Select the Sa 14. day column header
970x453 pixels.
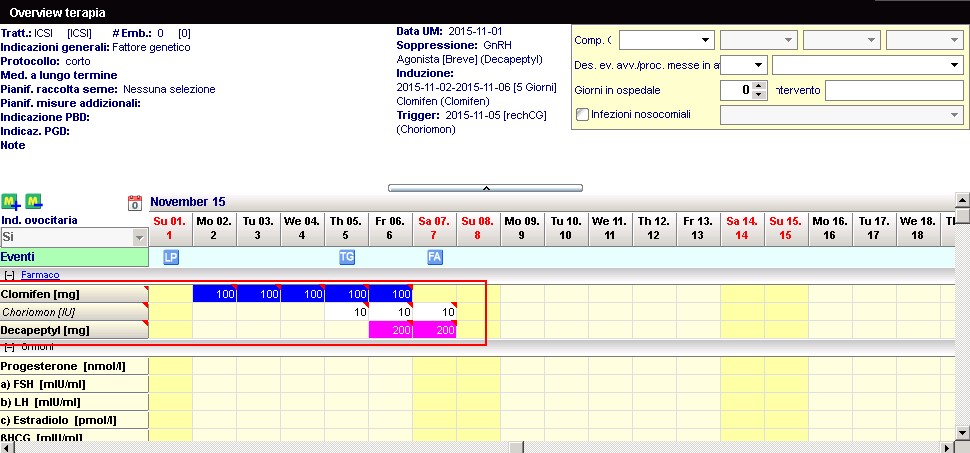tap(742, 228)
